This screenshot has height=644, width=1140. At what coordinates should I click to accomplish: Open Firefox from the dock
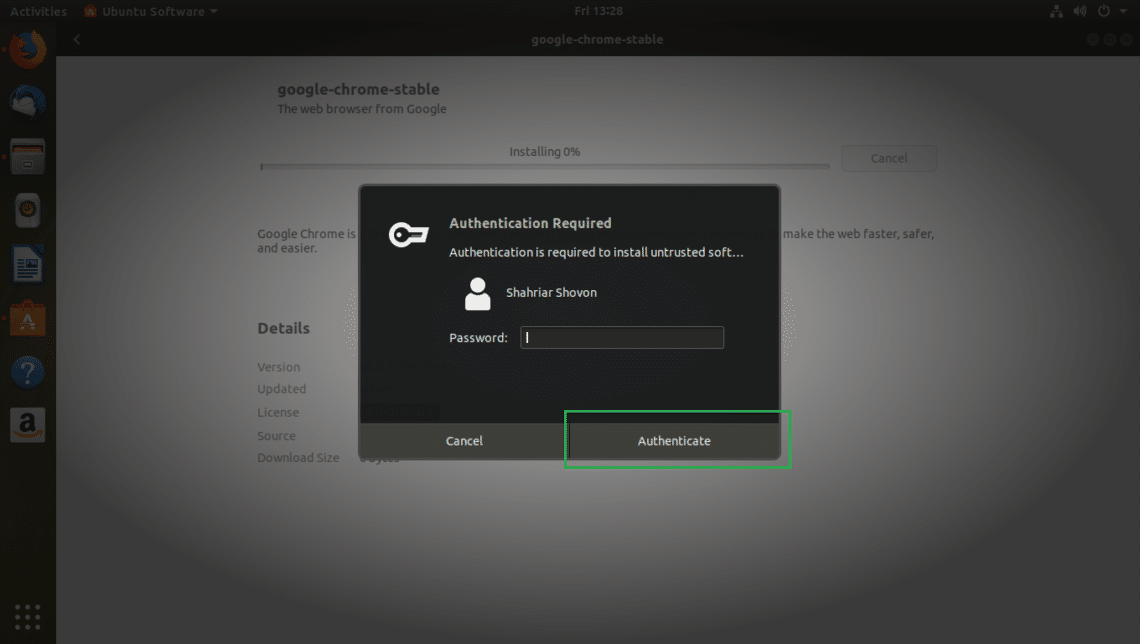point(28,49)
